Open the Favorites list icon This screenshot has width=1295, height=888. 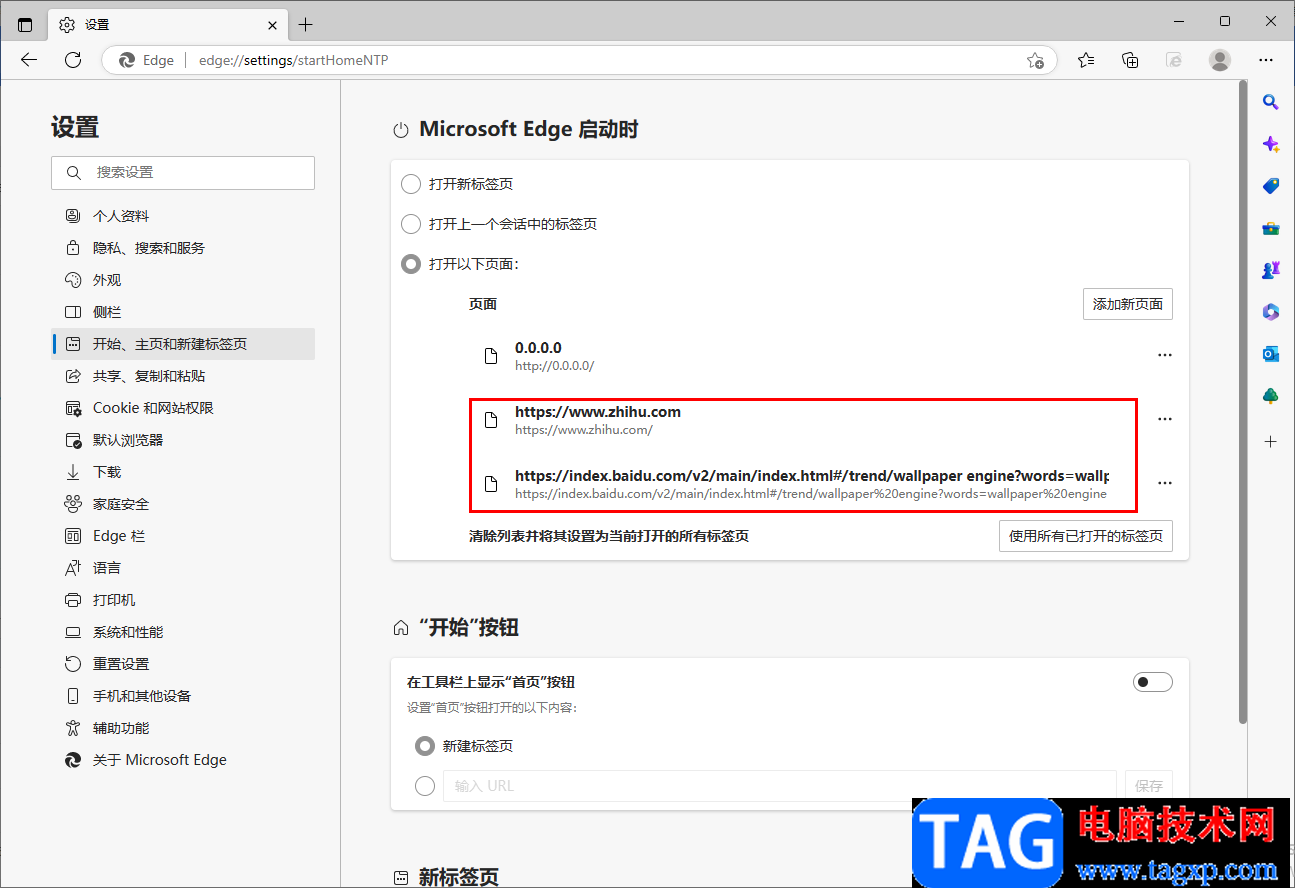[1086, 60]
